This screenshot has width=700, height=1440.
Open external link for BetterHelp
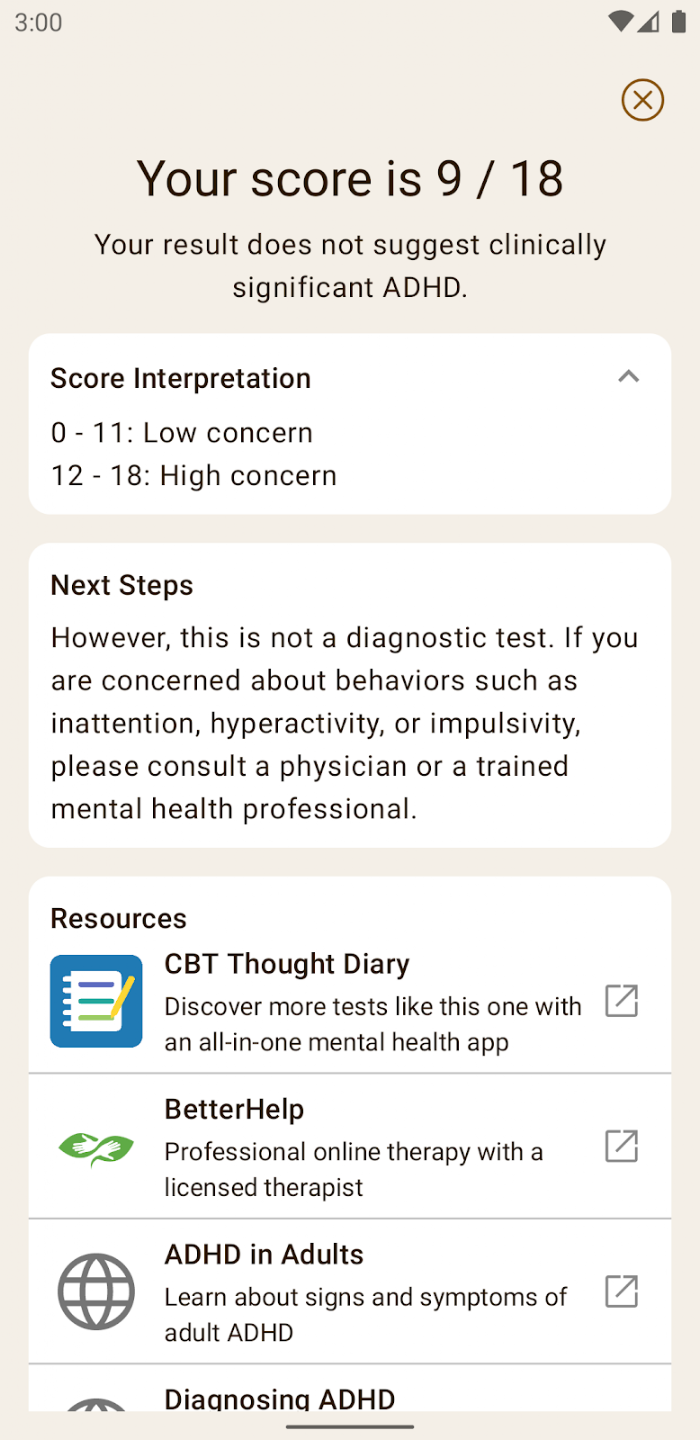pyautogui.click(x=621, y=1146)
